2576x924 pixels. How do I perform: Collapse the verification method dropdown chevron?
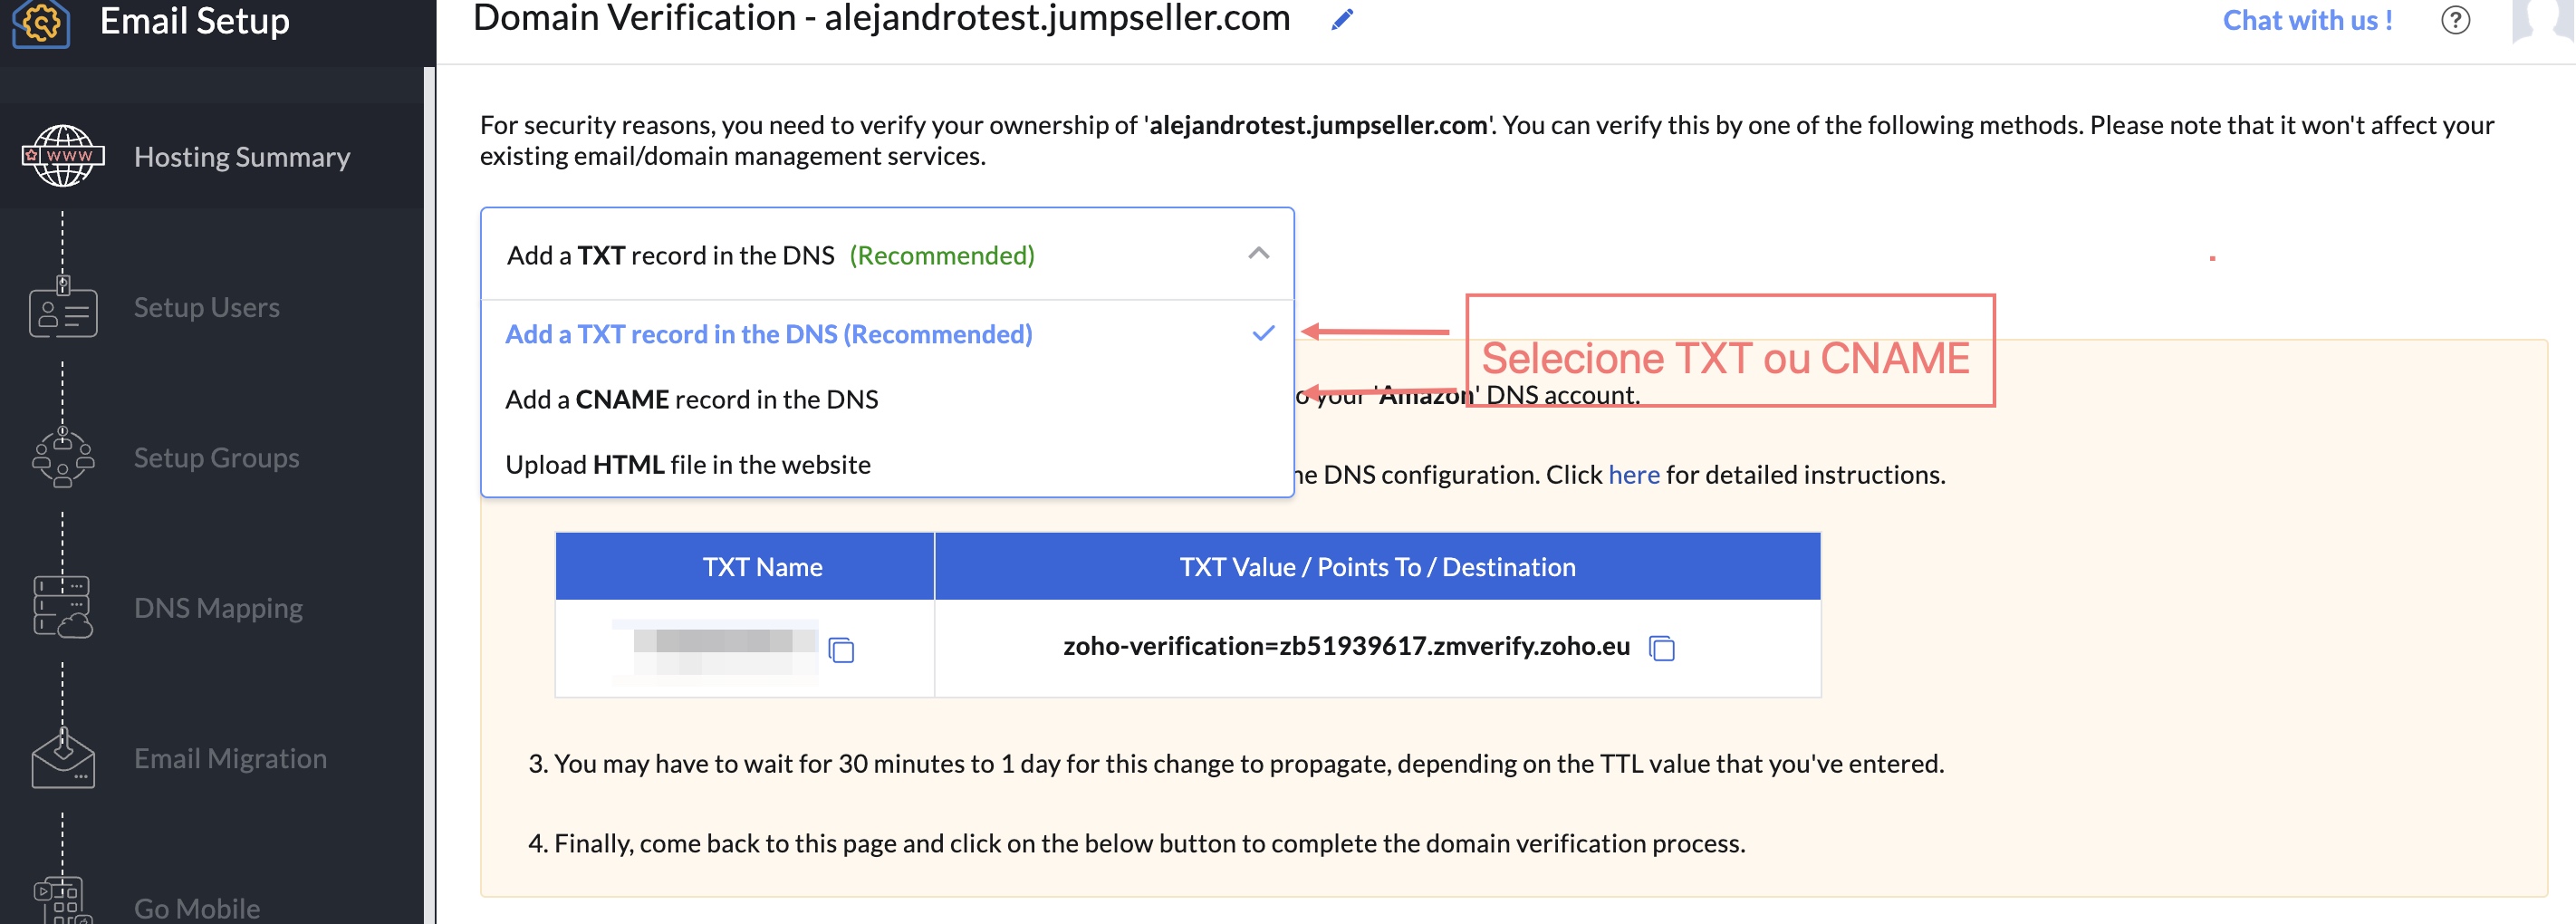[1258, 254]
